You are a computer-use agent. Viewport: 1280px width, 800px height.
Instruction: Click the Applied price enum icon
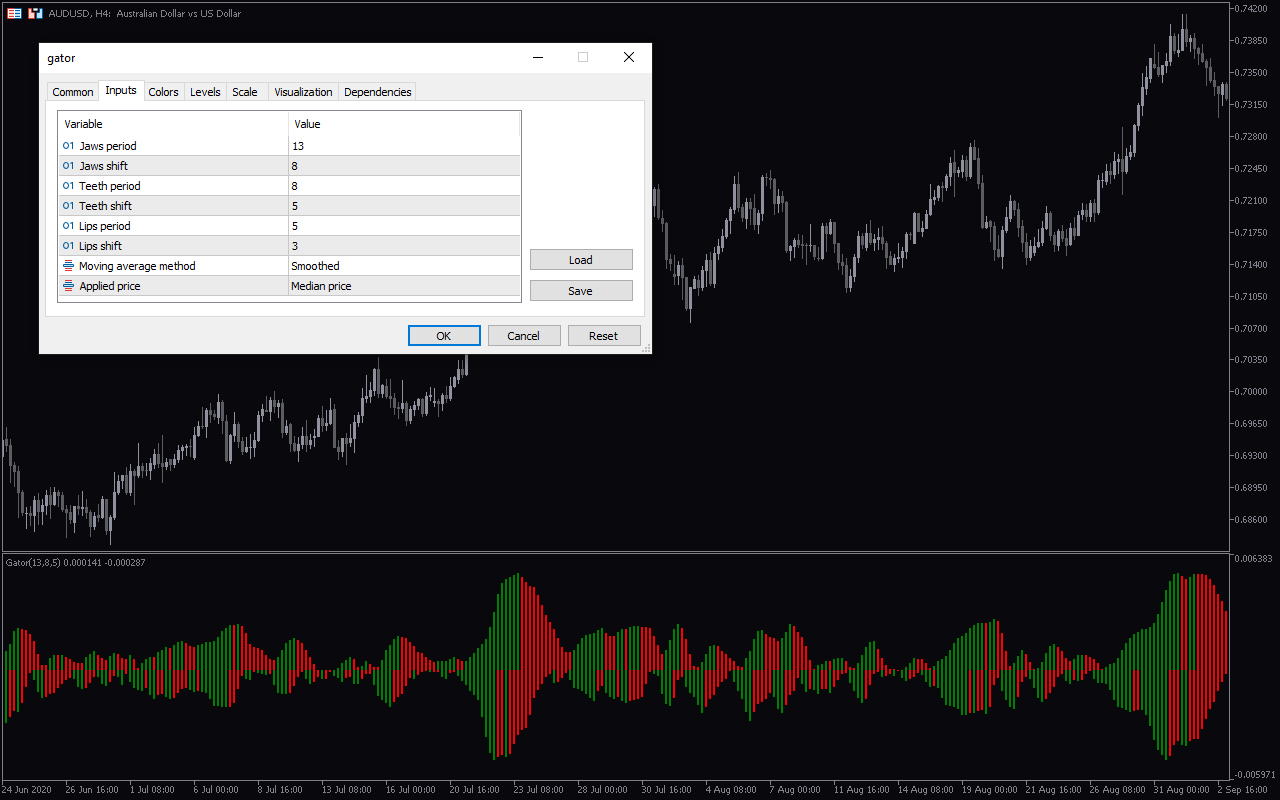(68, 286)
